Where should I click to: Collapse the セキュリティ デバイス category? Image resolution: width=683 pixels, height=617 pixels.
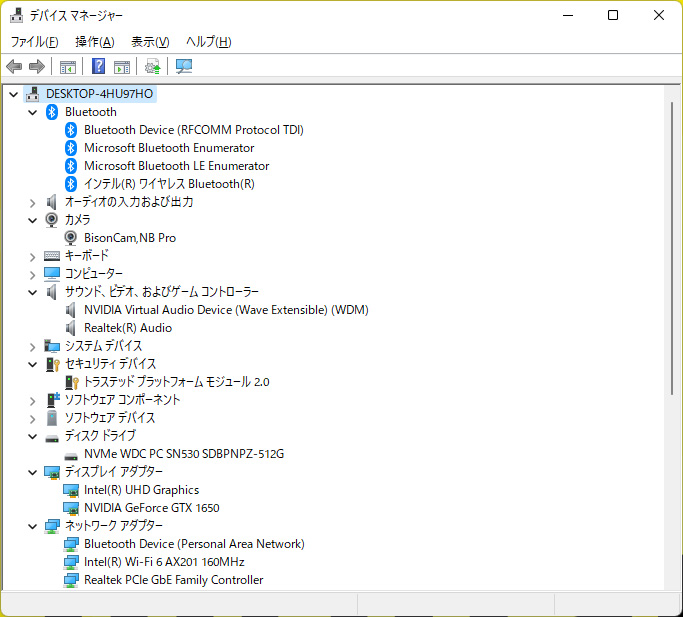(33, 364)
